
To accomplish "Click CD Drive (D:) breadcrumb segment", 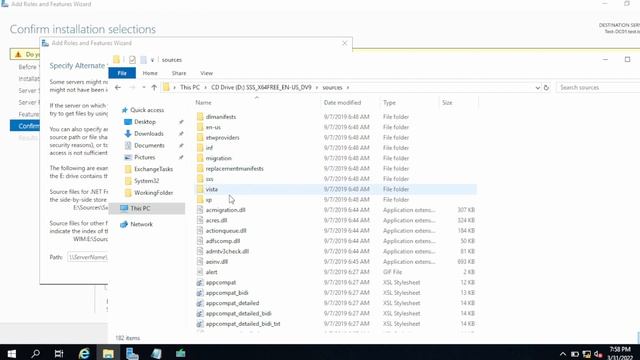I will [261, 87].
